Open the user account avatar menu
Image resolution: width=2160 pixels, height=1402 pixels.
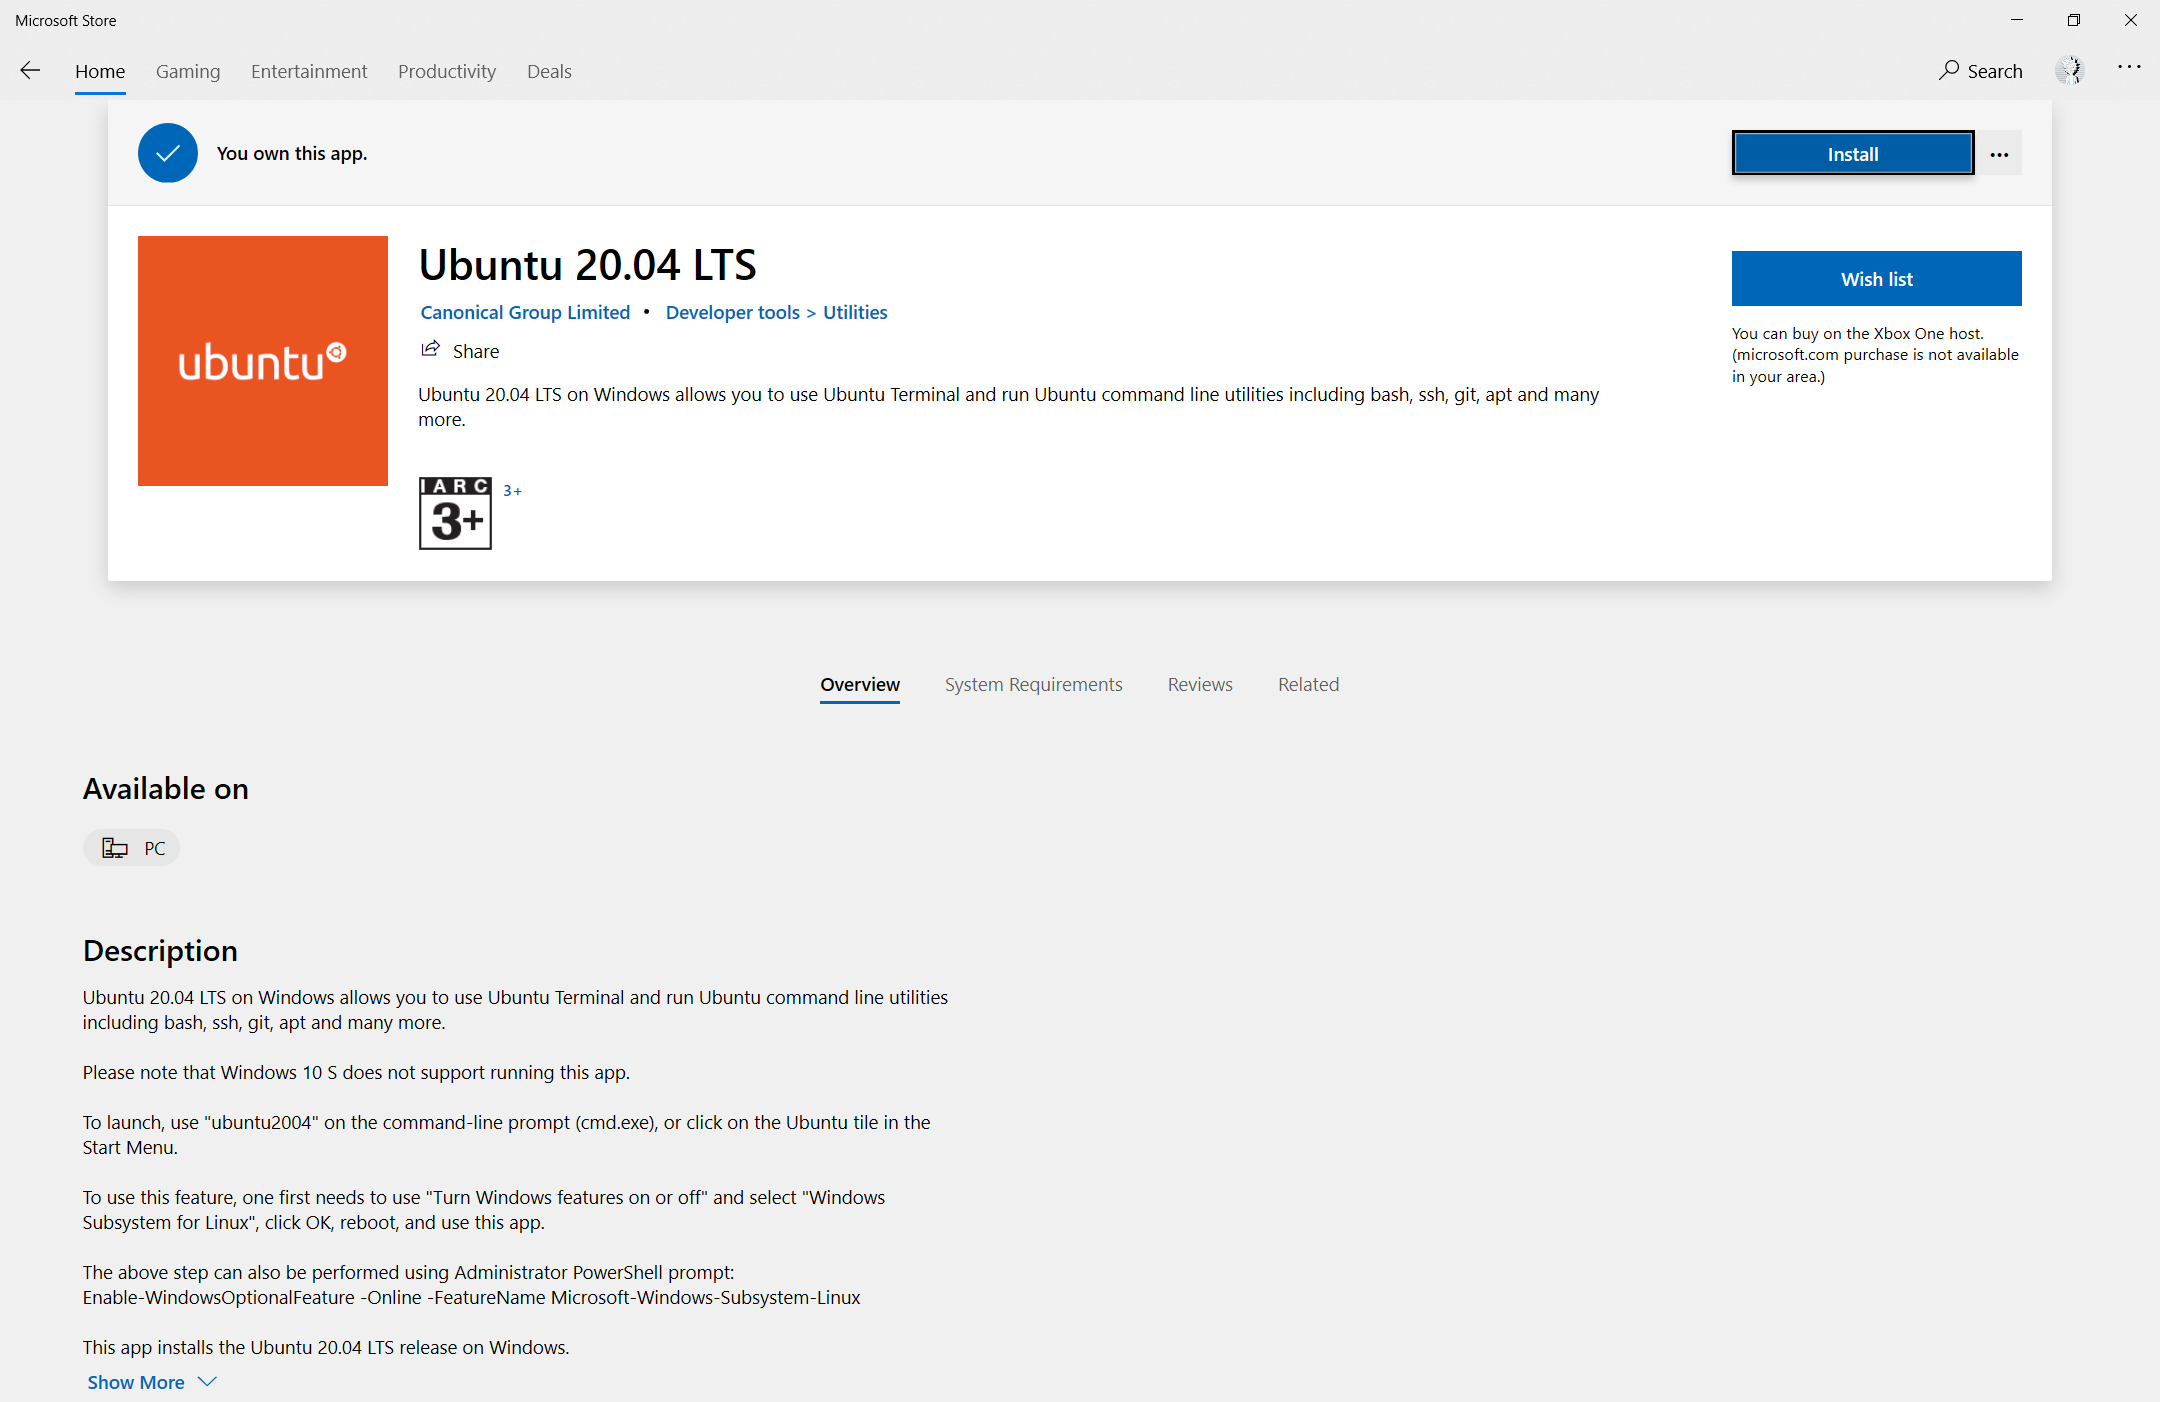pyautogui.click(x=2069, y=70)
